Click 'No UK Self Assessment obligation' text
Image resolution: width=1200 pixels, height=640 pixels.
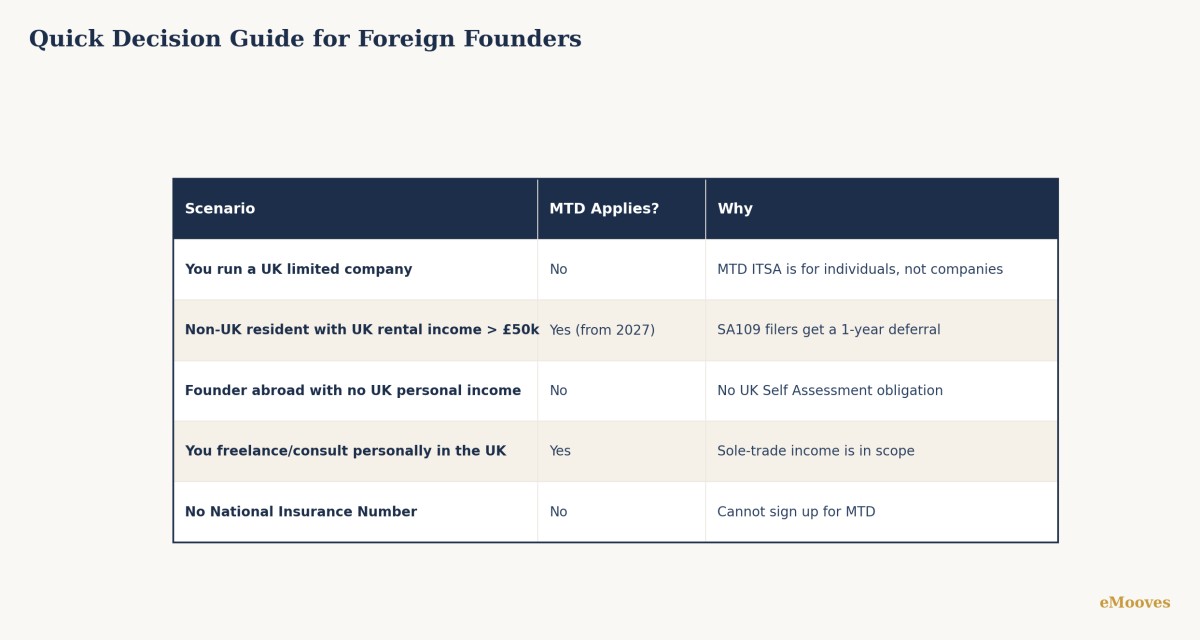point(830,391)
